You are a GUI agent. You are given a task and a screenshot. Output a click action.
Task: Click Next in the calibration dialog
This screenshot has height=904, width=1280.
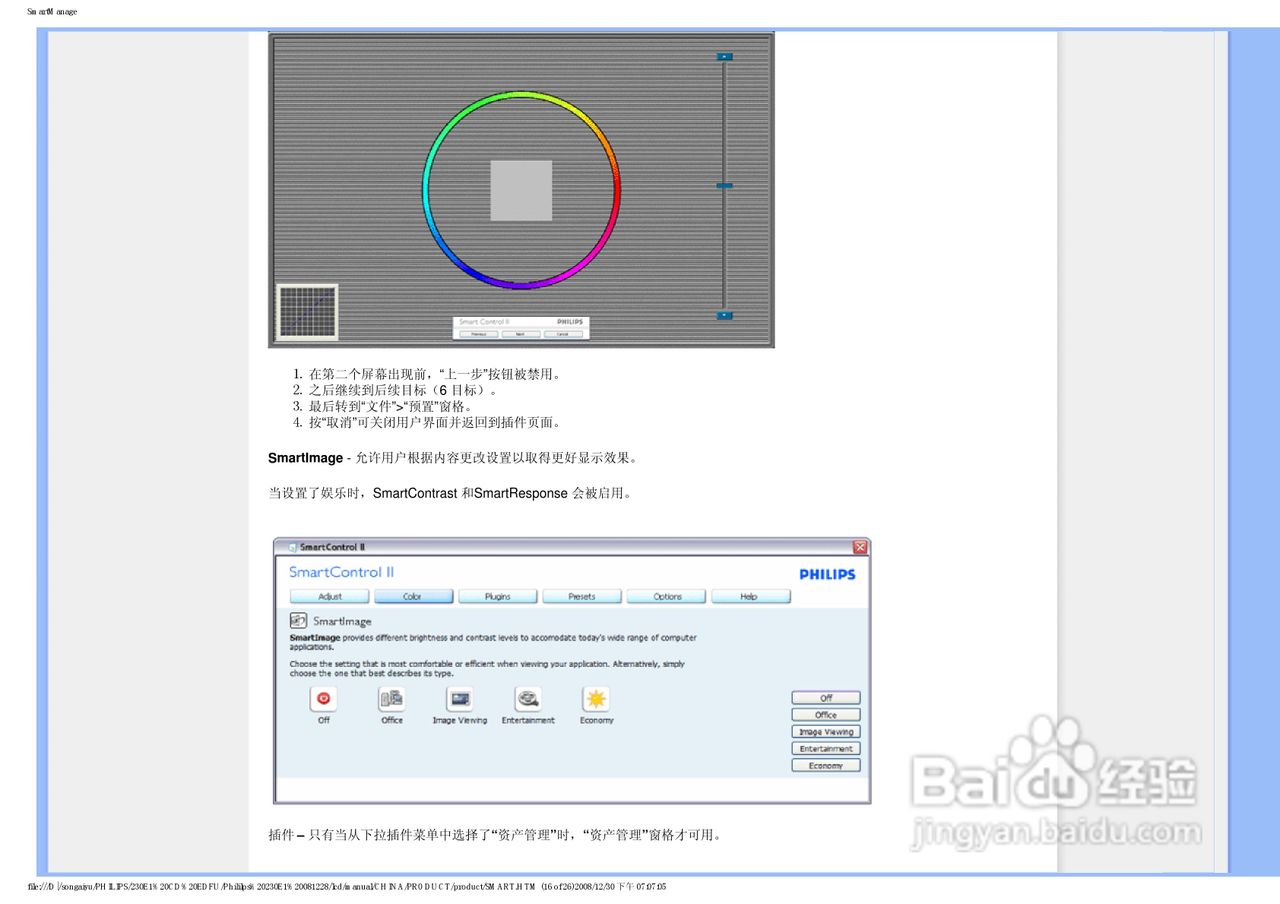pyautogui.click(x=520, y=334)
